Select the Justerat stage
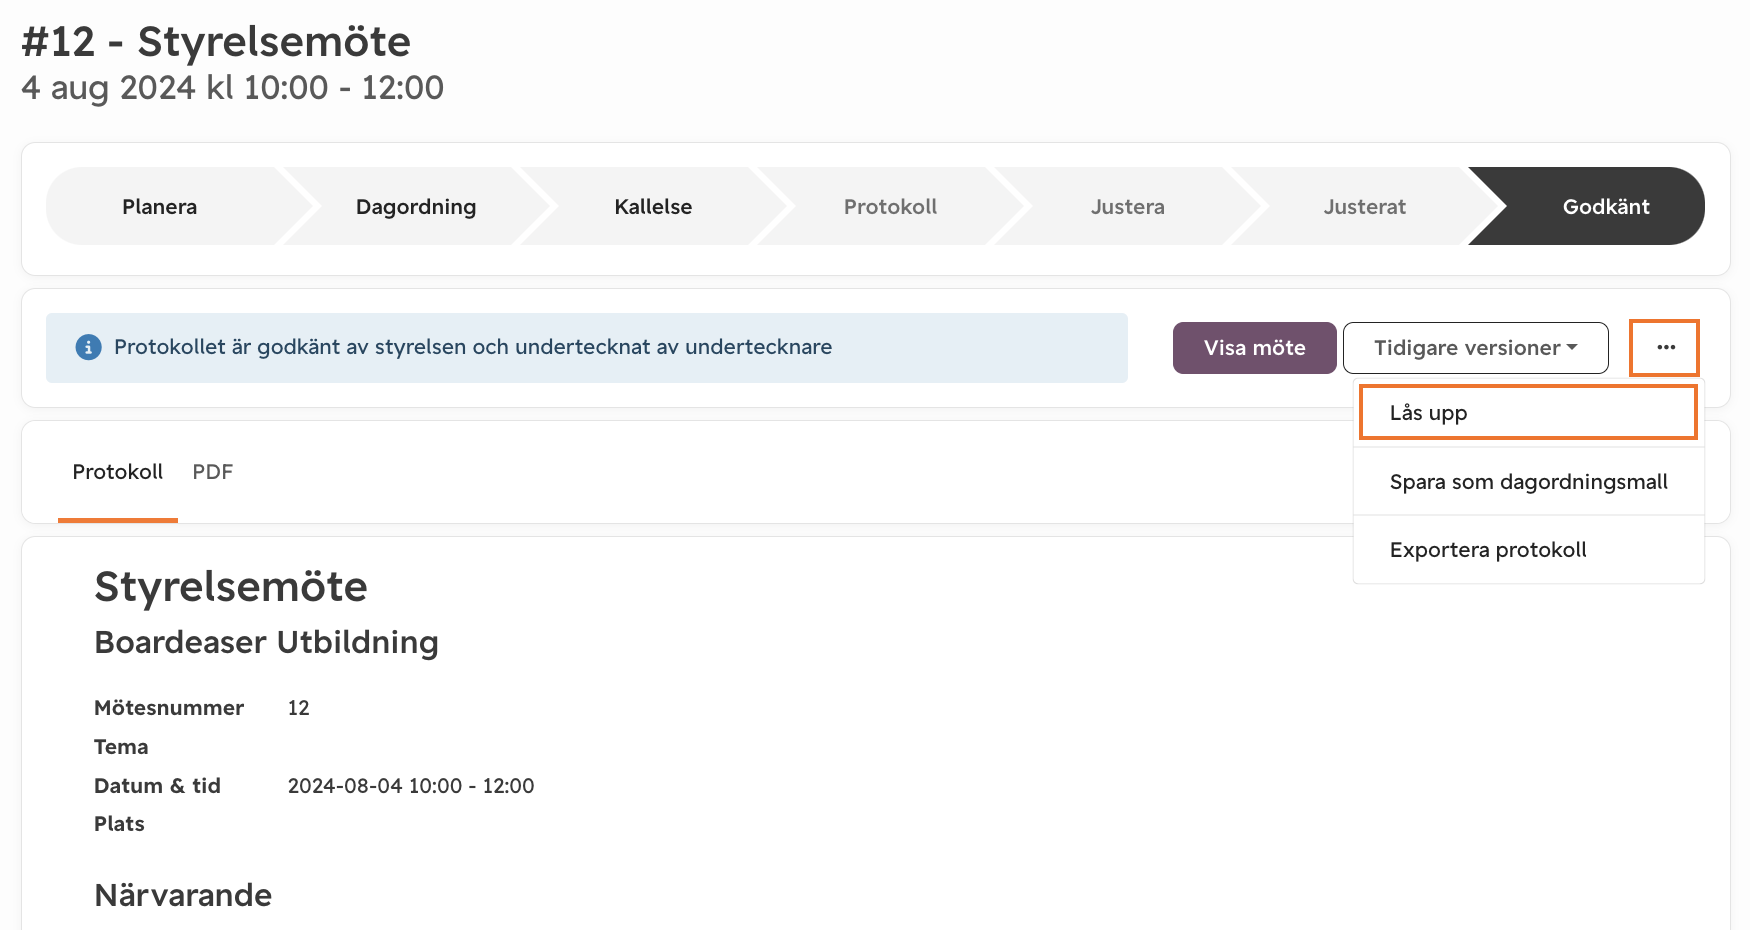Screen dimensions: 1750x930 click(1364, 206)
